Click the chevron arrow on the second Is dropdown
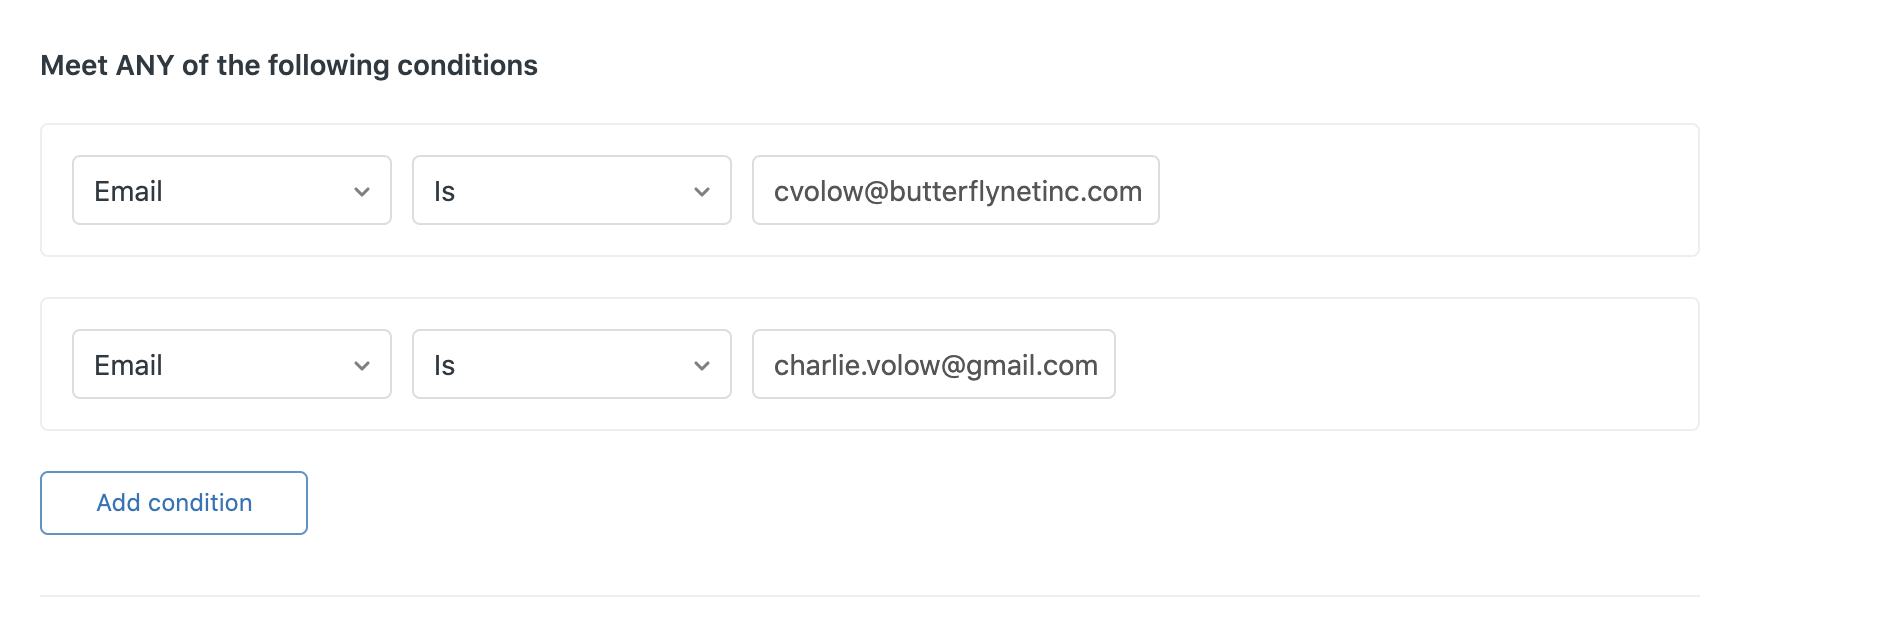Image resolution: width=1878 pixels, height=622 pixels. click(x=702, y=366)
